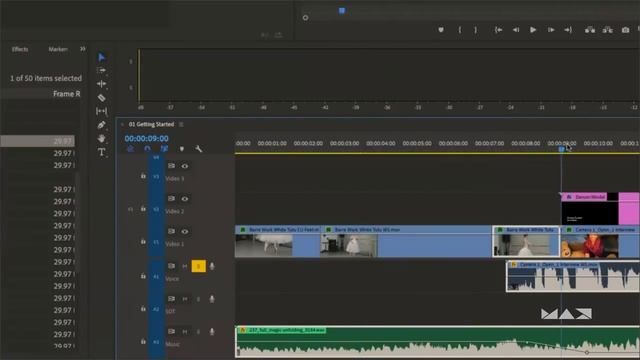640x360 pixels.
Task: Select the Track Select Forward tool
Action: [101, 70]
